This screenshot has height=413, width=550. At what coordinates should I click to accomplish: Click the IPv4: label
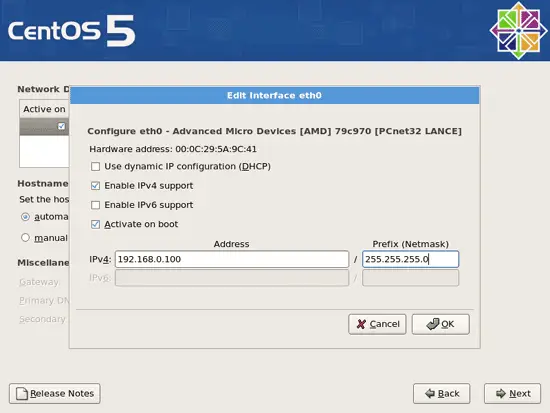100,259
